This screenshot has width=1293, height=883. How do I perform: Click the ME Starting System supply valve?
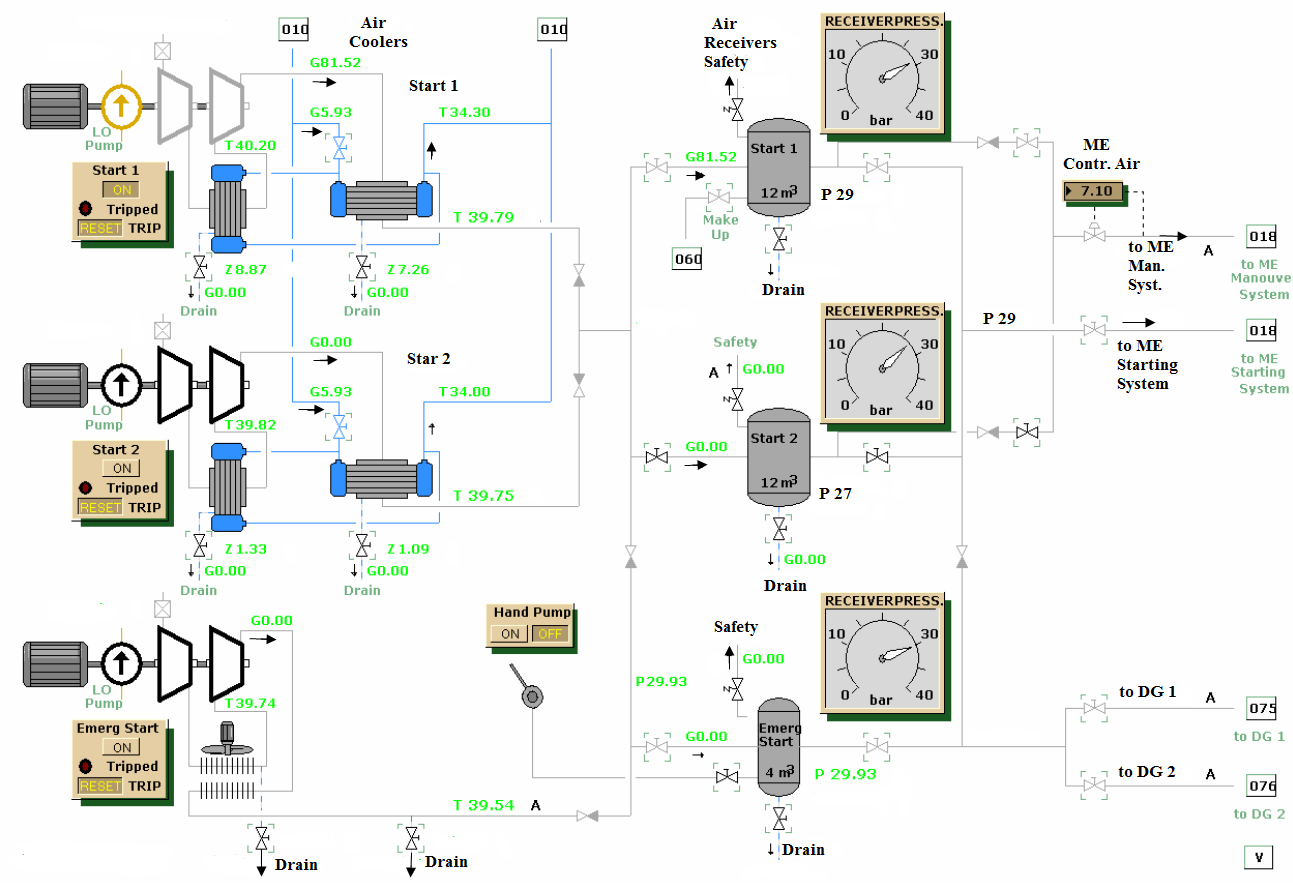[x=1094, y=329]
